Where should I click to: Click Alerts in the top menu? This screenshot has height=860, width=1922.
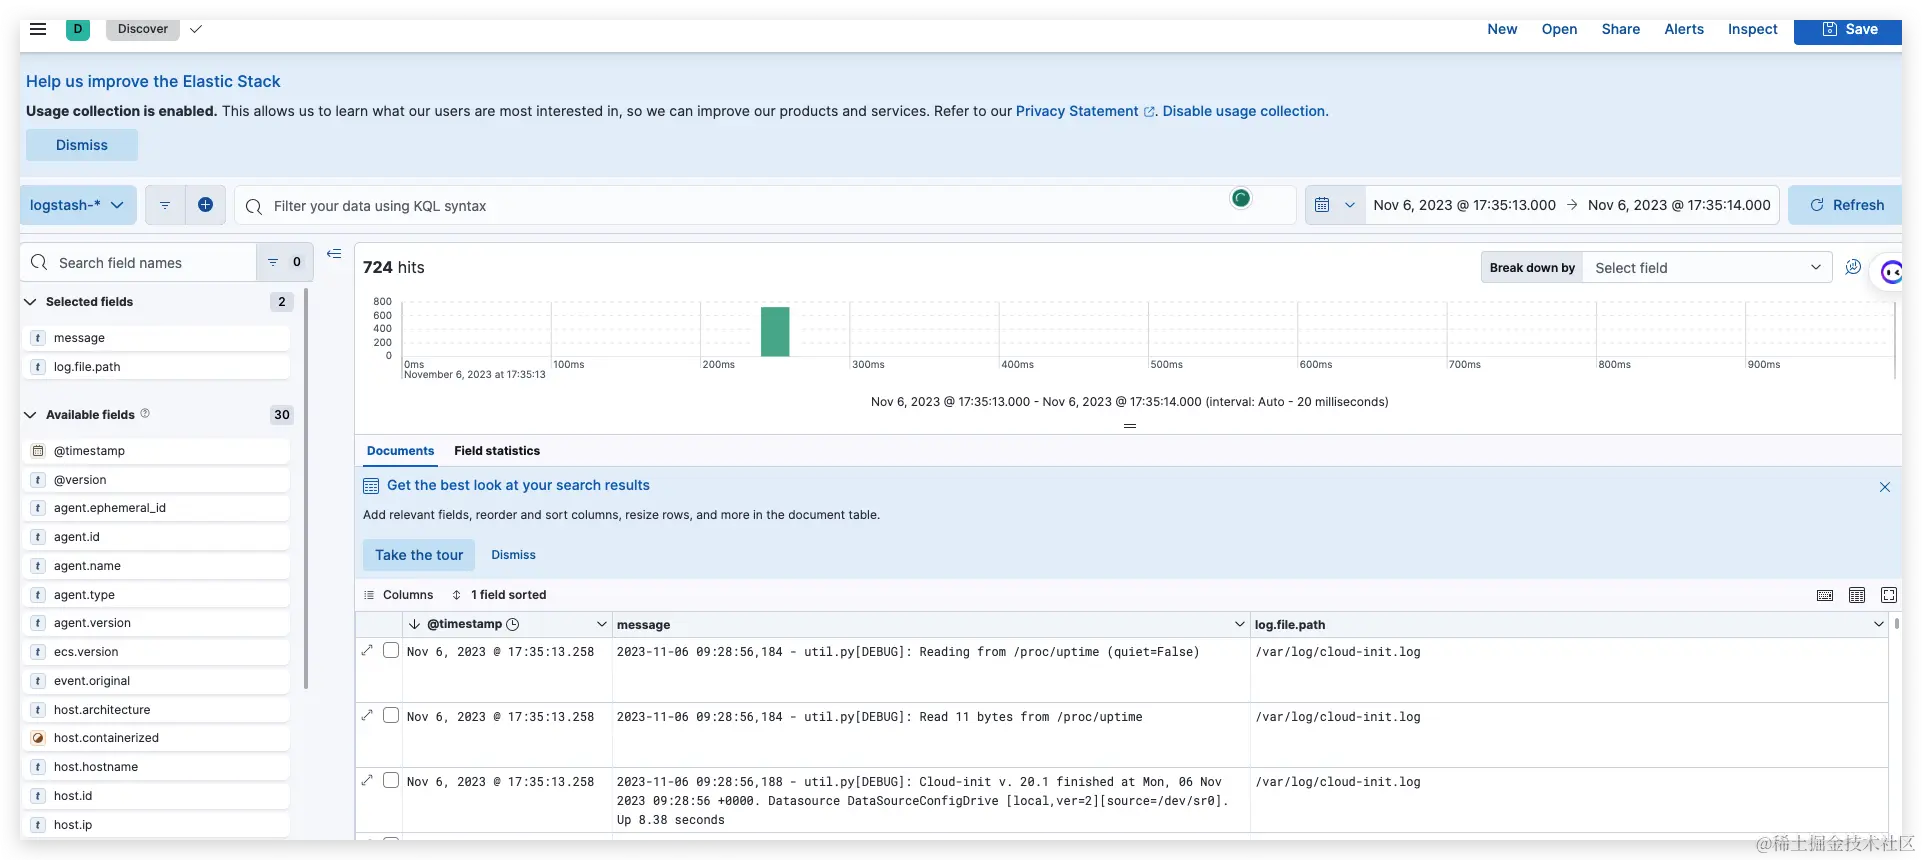(1684, 29)
